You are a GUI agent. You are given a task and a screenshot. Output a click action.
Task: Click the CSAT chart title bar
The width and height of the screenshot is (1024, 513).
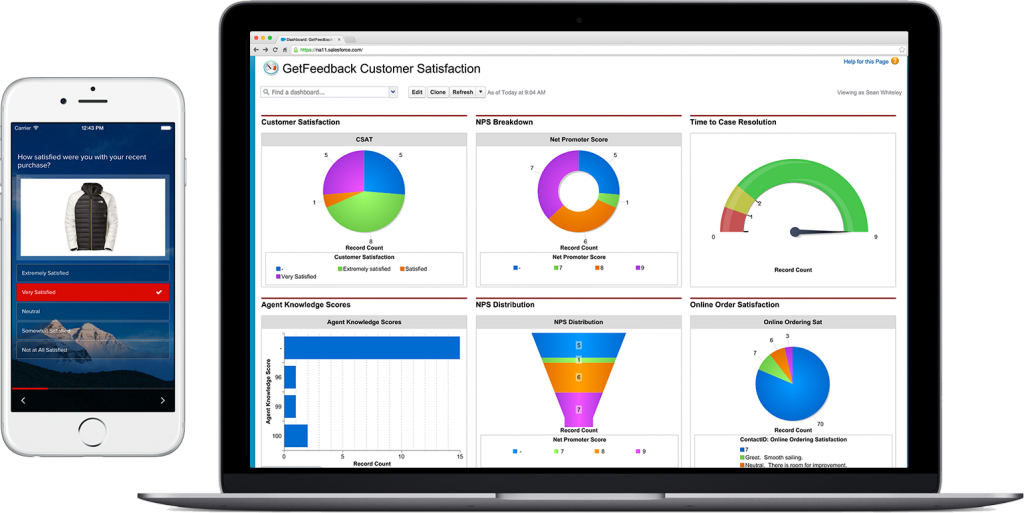coord(364,140)
